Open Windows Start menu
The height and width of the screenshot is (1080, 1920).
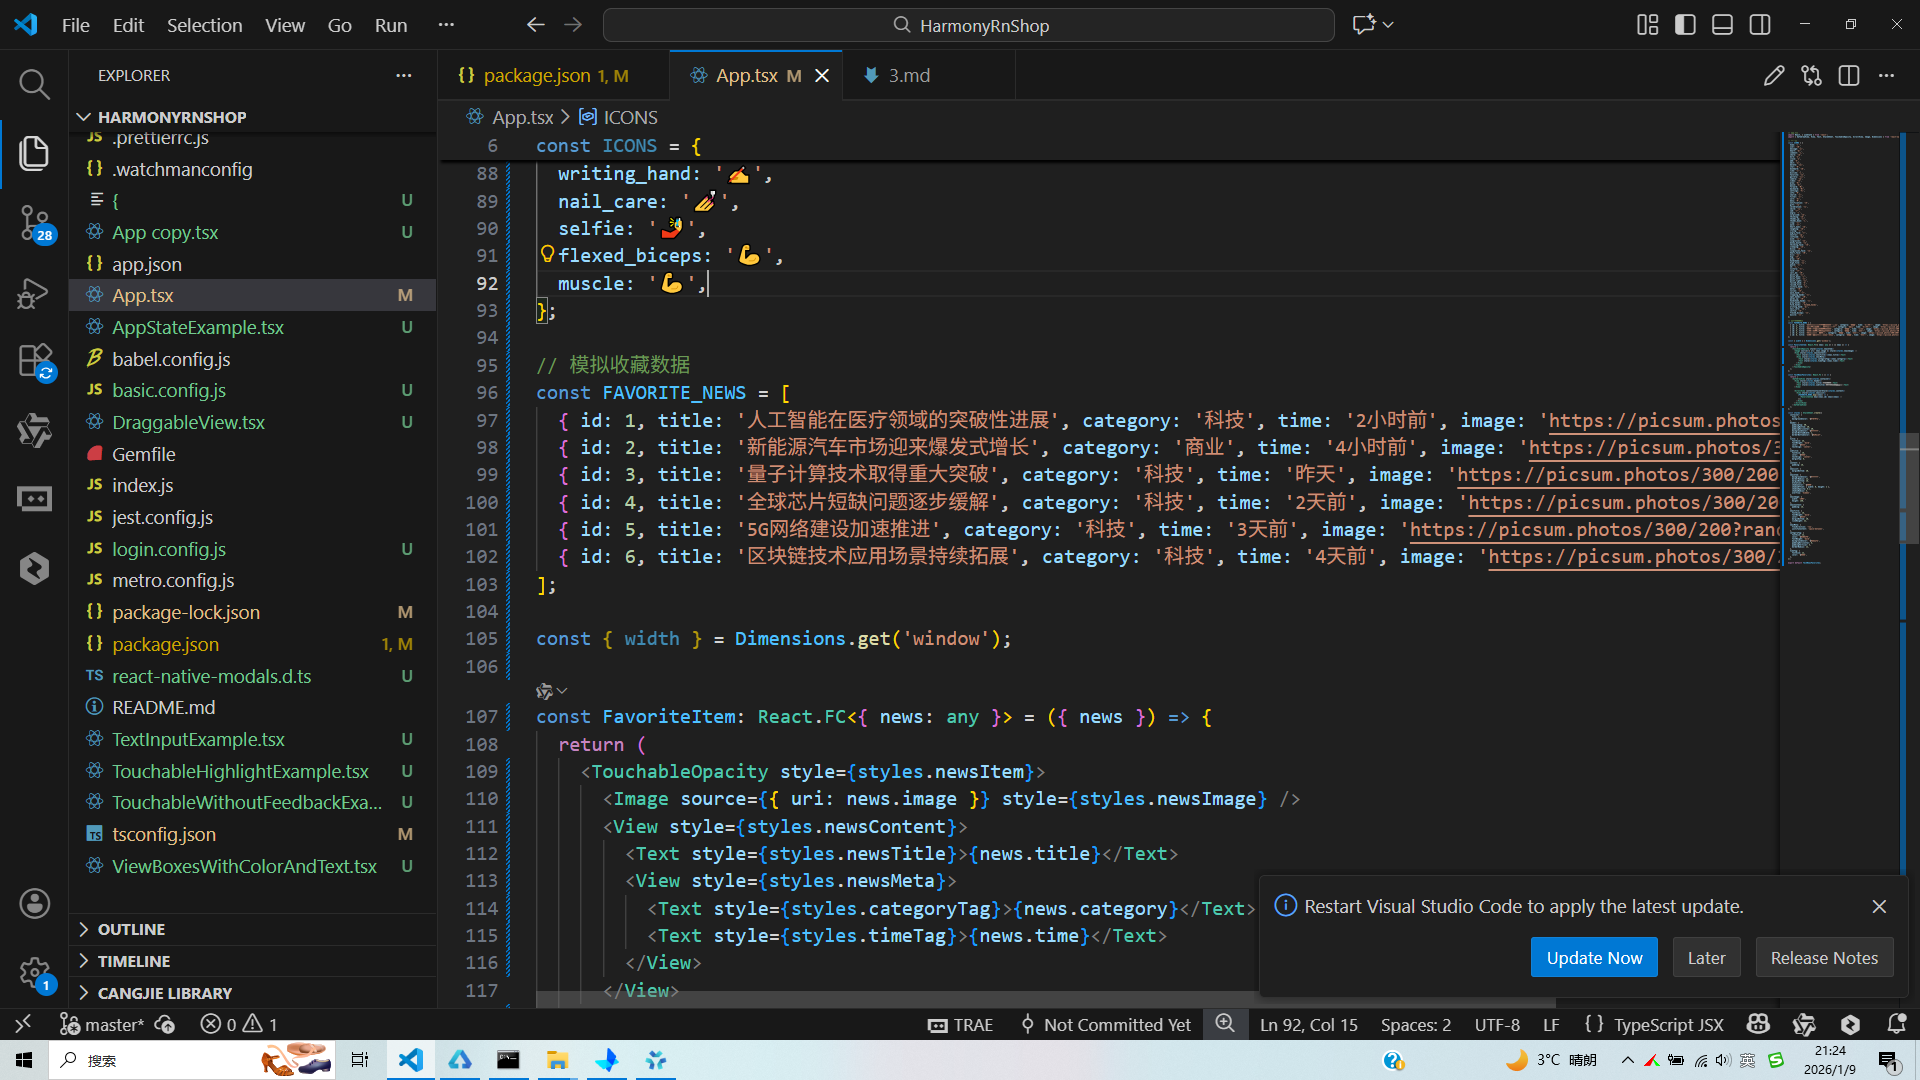pos(24,1060)
